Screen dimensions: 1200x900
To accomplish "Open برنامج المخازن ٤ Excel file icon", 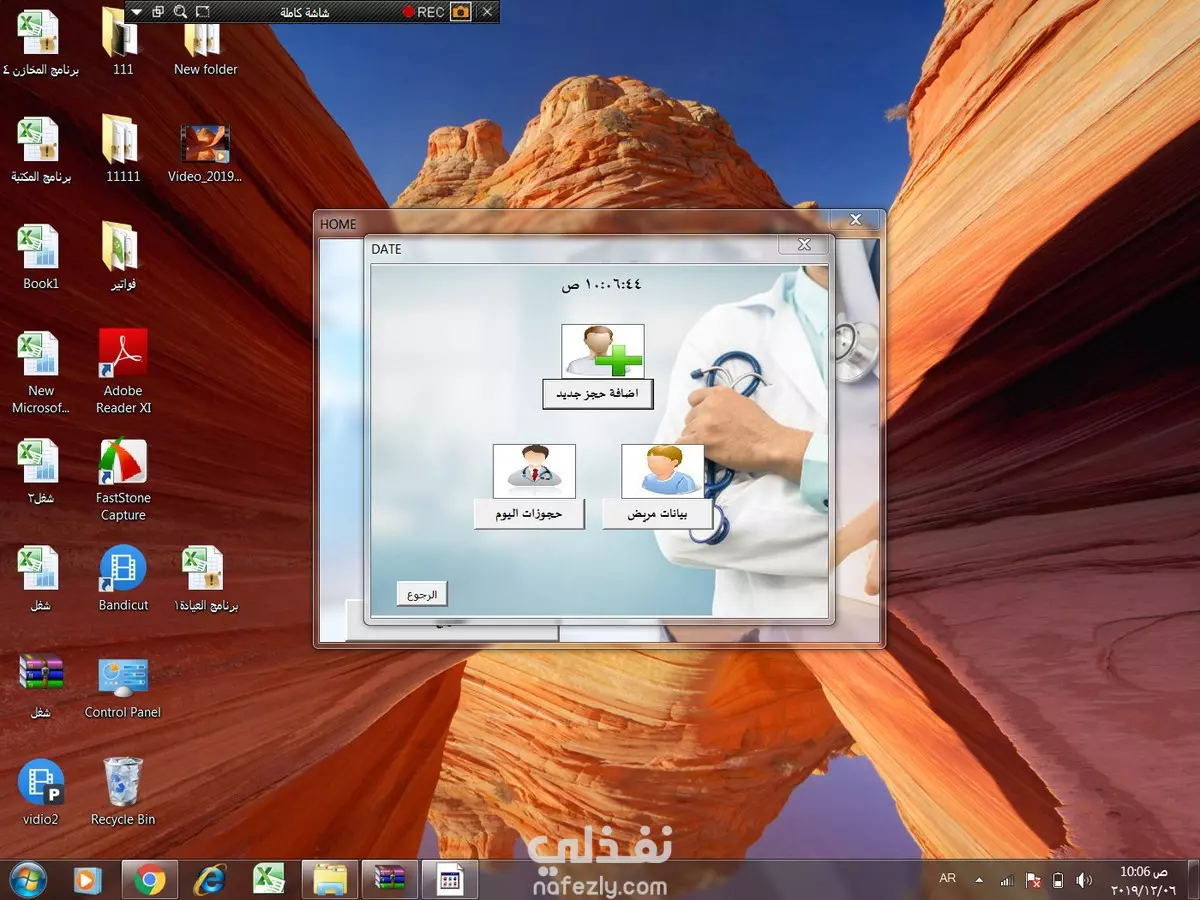I will point(41,43).
